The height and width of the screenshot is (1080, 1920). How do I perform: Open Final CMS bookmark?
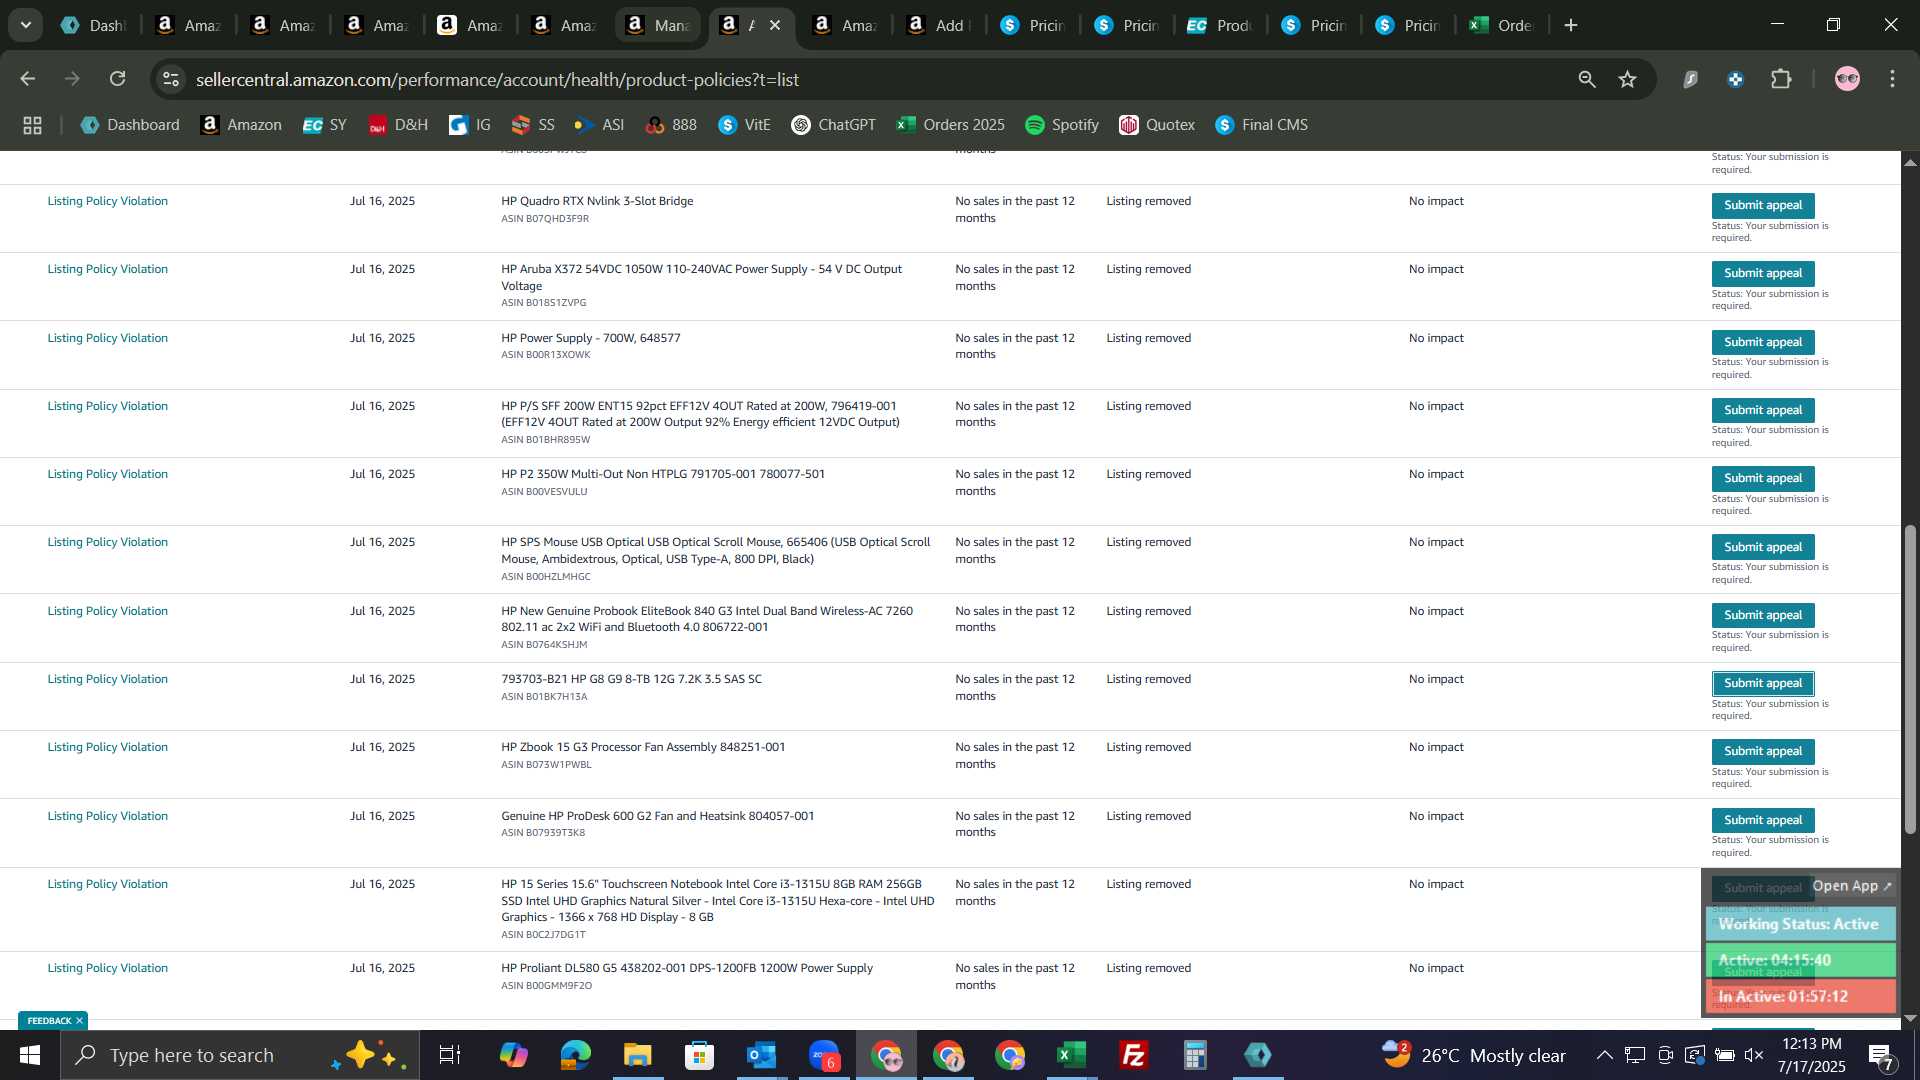[x=1262, y=125]
